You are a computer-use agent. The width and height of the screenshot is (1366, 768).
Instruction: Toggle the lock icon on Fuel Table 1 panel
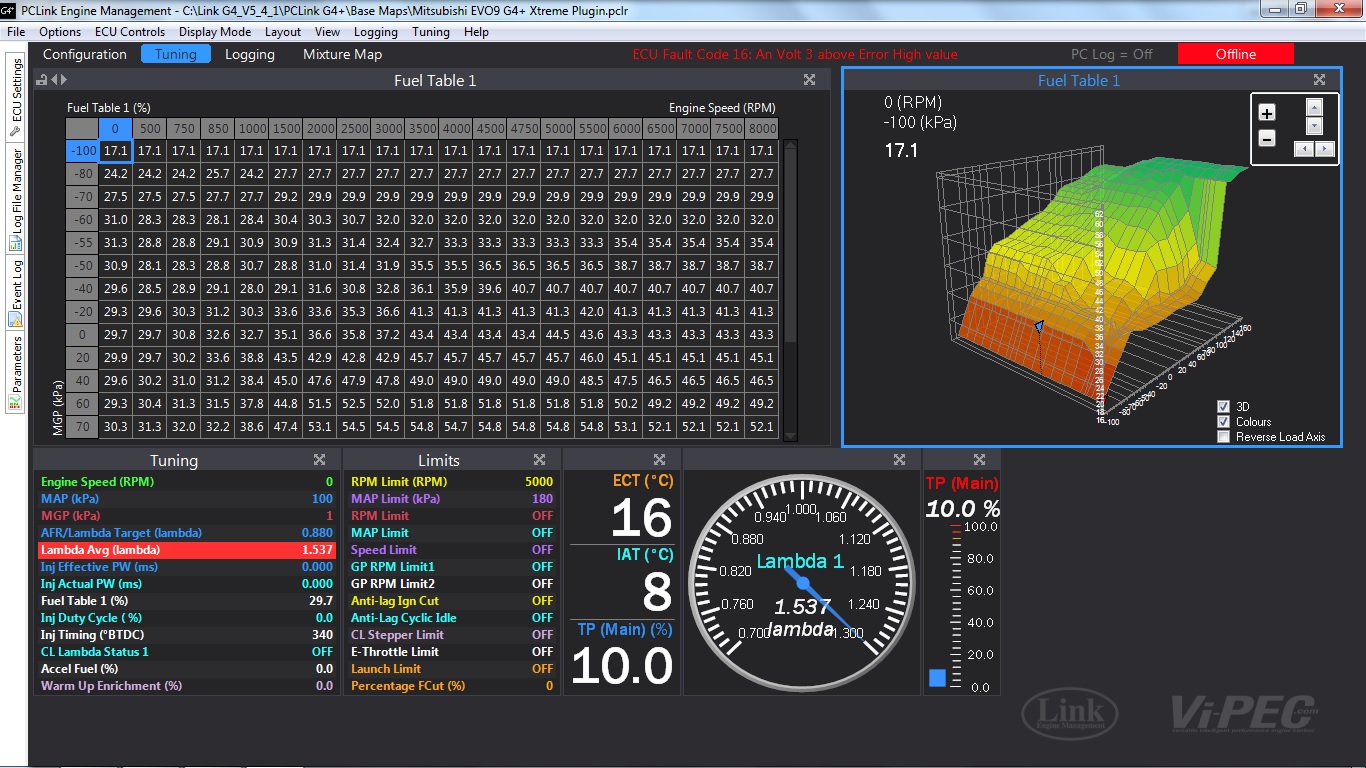(x=41, y=80)
